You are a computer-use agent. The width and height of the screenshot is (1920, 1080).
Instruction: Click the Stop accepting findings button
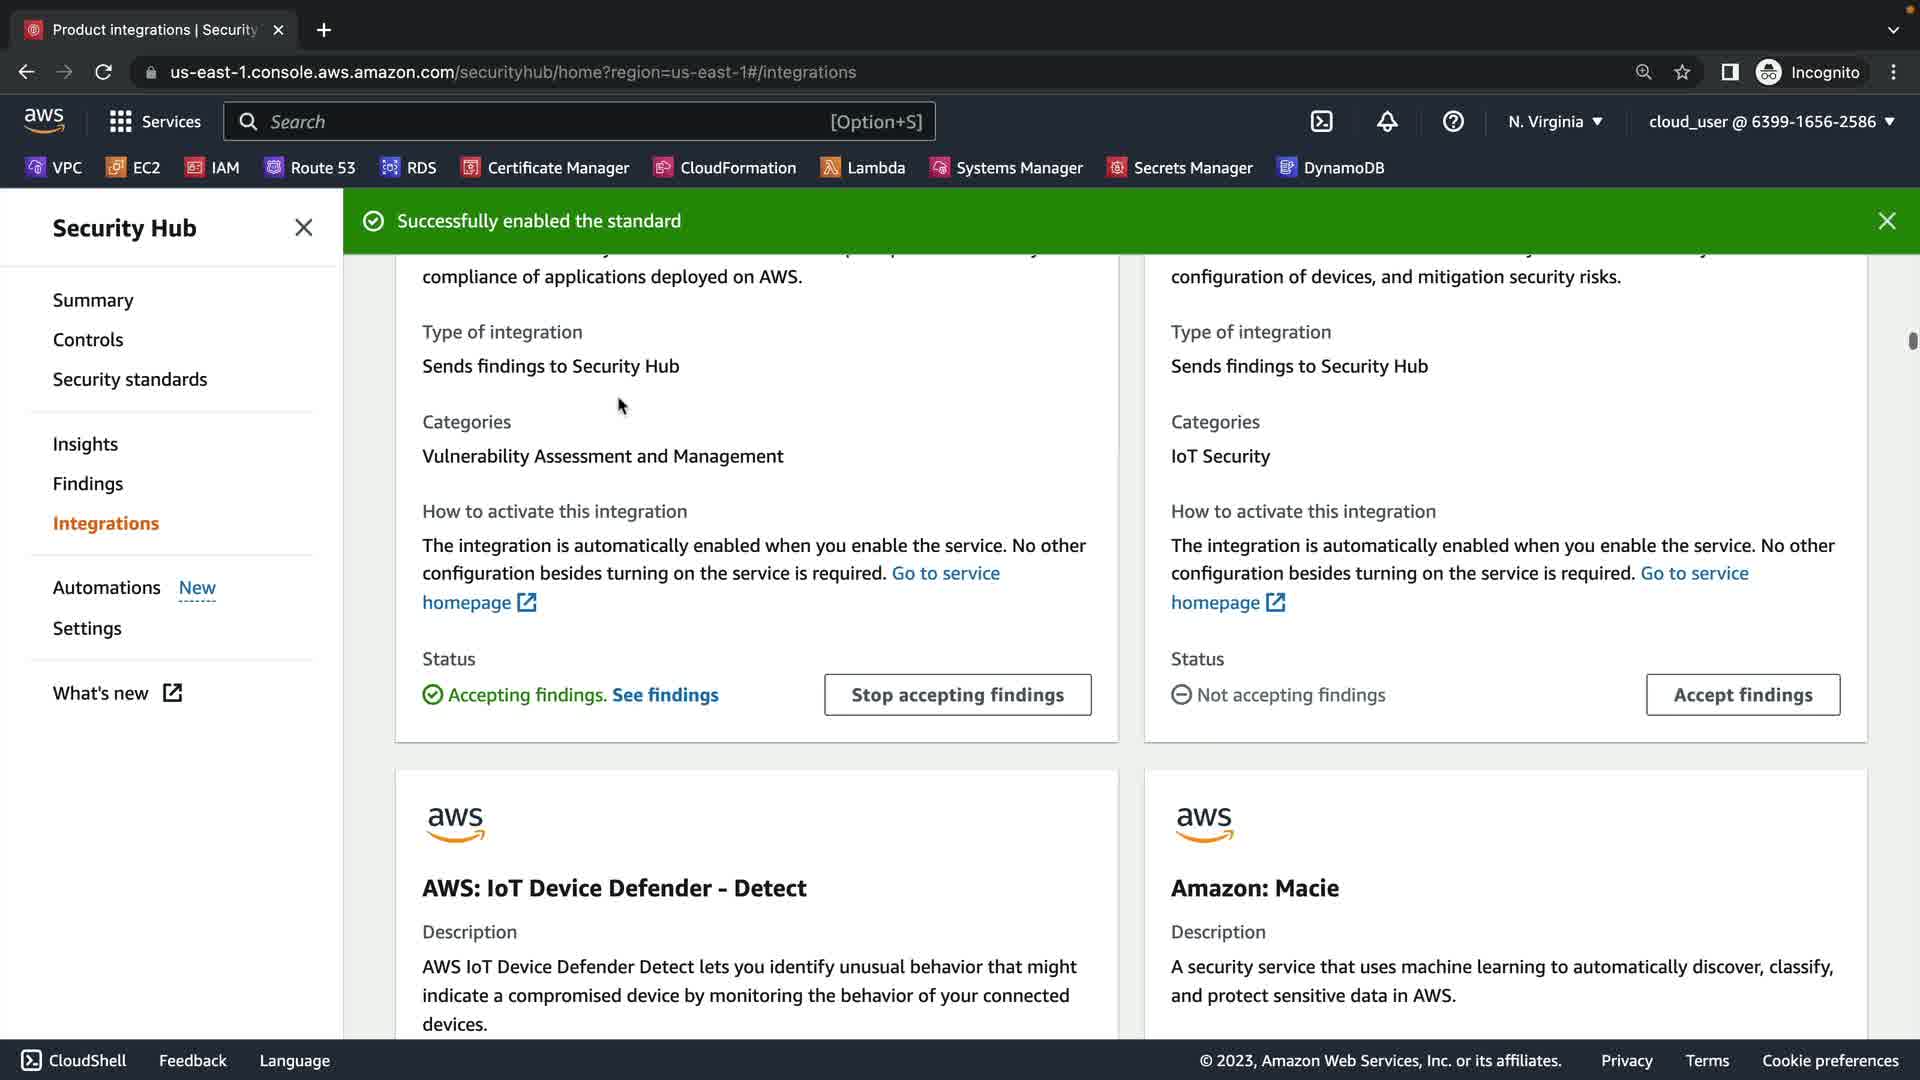pos(957,695)
